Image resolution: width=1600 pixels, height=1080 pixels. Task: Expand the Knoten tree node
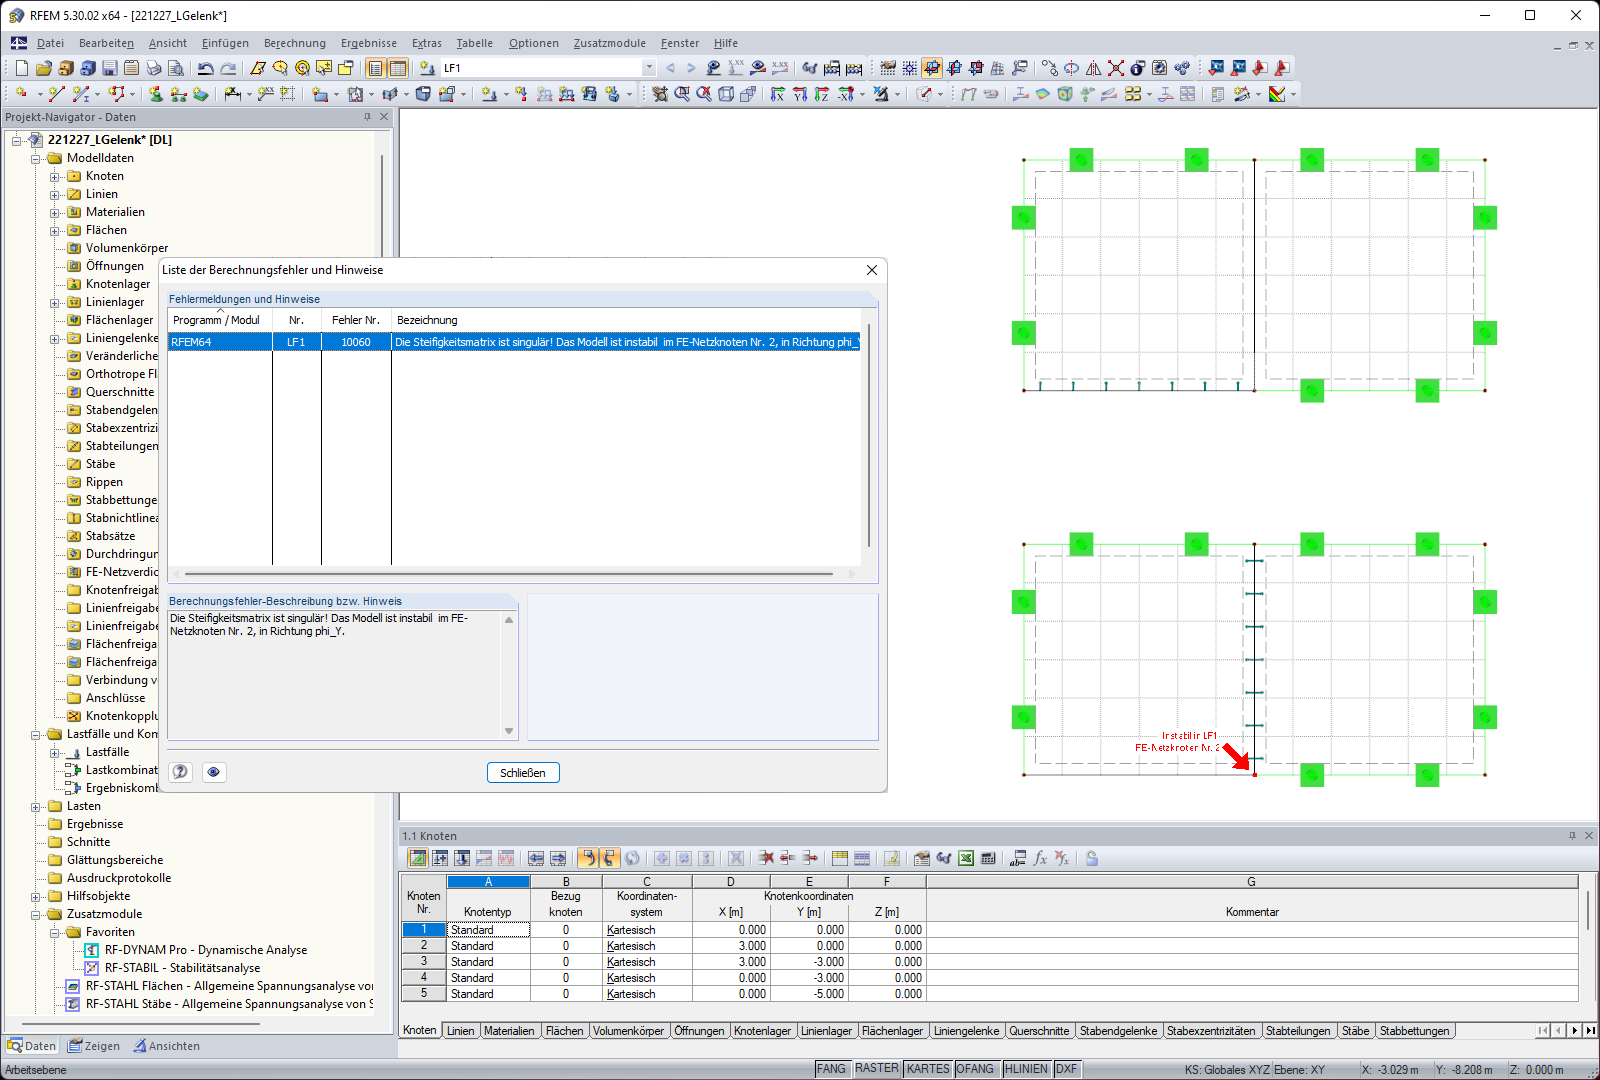pyautogui.click(x=55, y=176)
